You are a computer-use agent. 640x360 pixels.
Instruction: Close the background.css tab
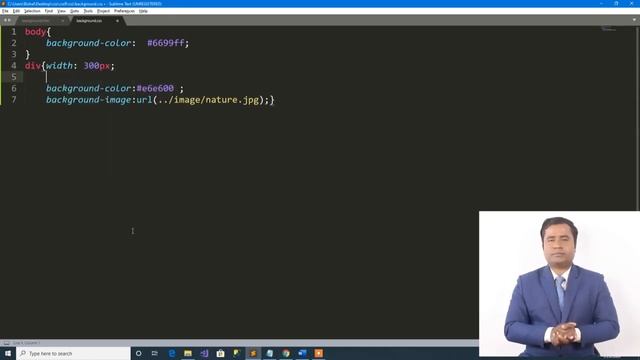[117, 20]
